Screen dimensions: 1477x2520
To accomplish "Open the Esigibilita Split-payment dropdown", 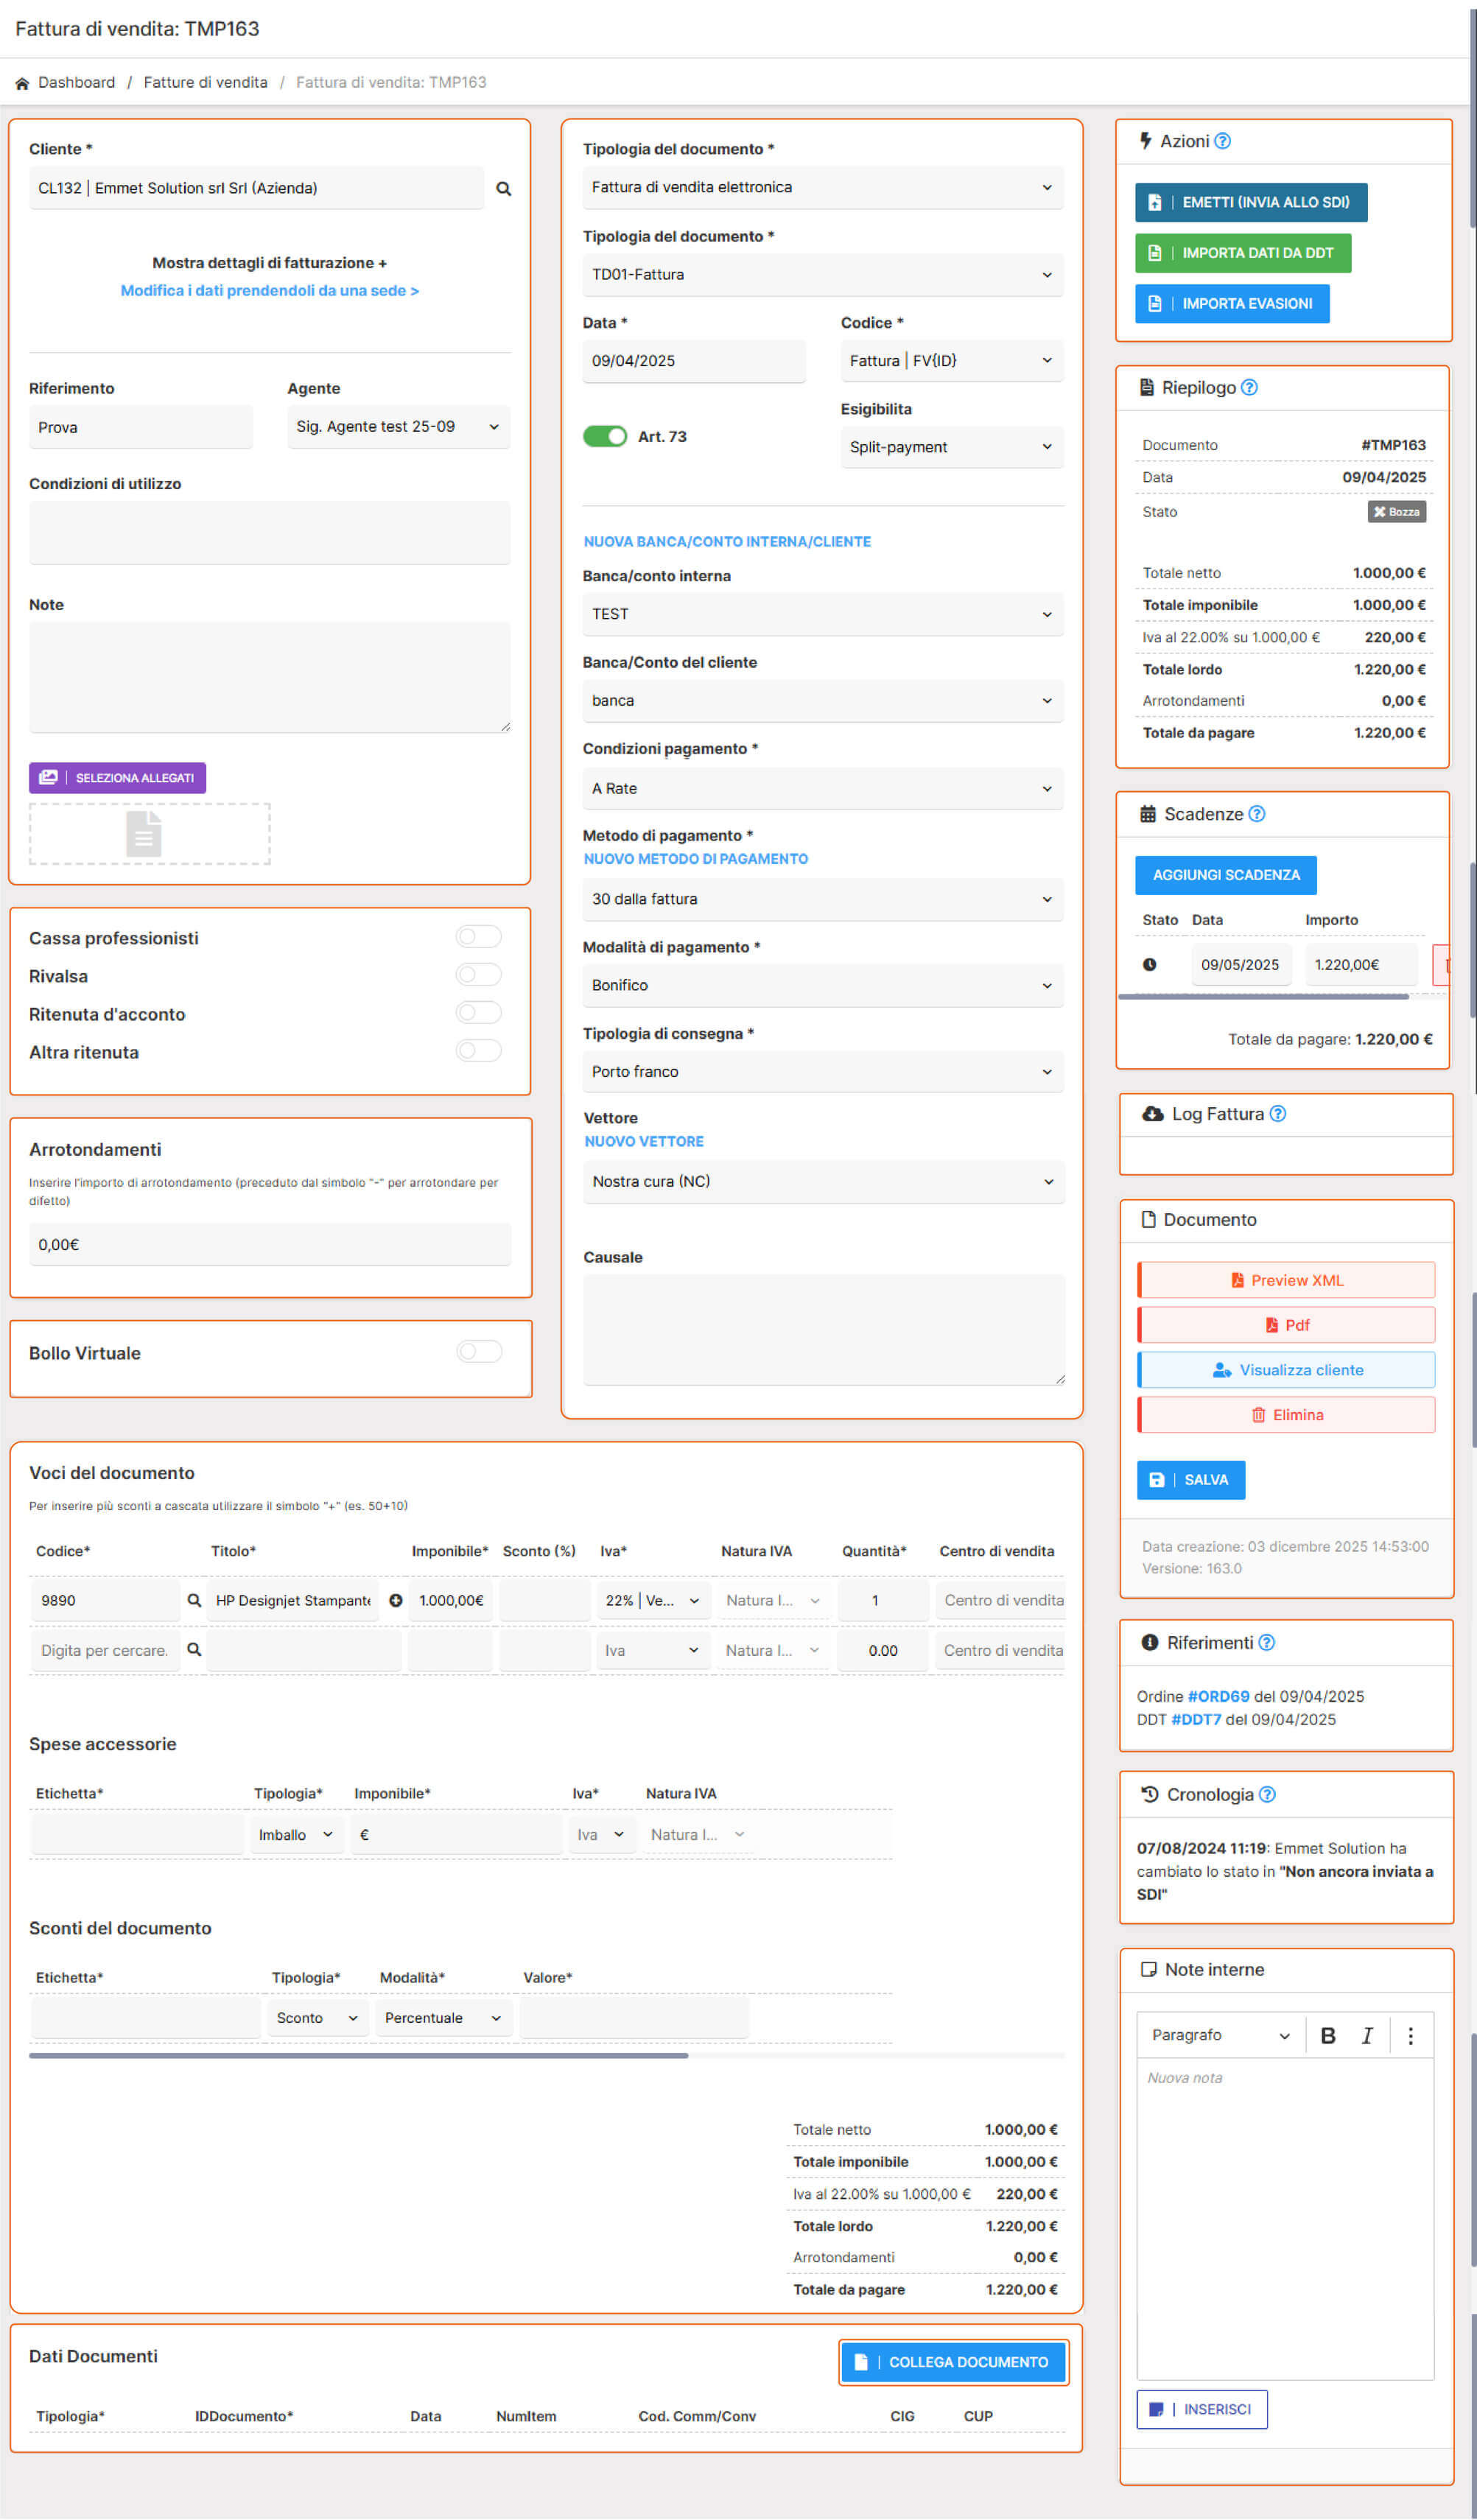I will pyautogui.click(x=950, y=447).
